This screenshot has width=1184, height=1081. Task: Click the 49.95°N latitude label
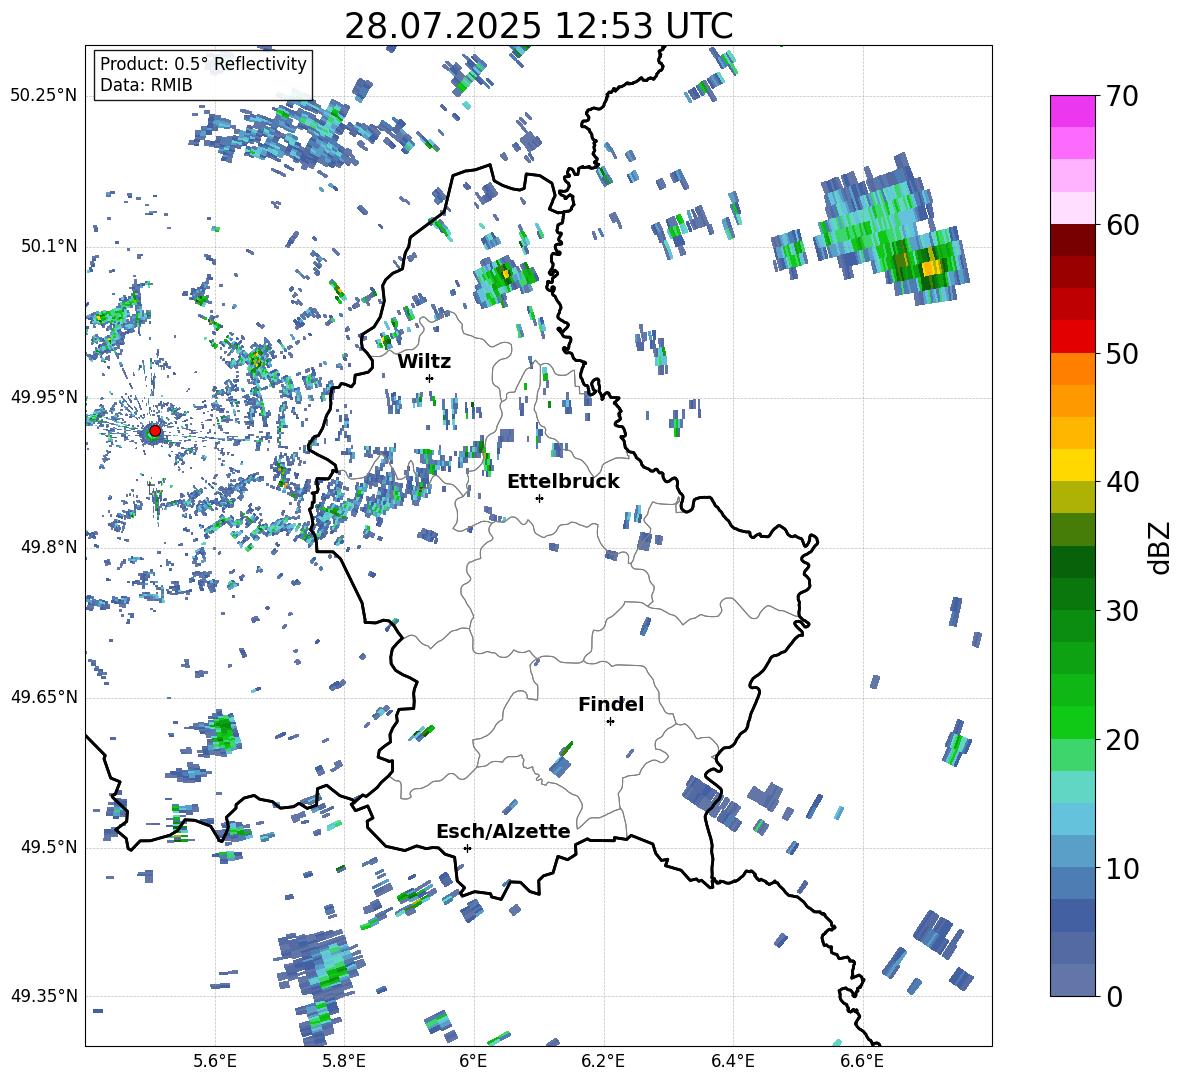coord(45,396)
